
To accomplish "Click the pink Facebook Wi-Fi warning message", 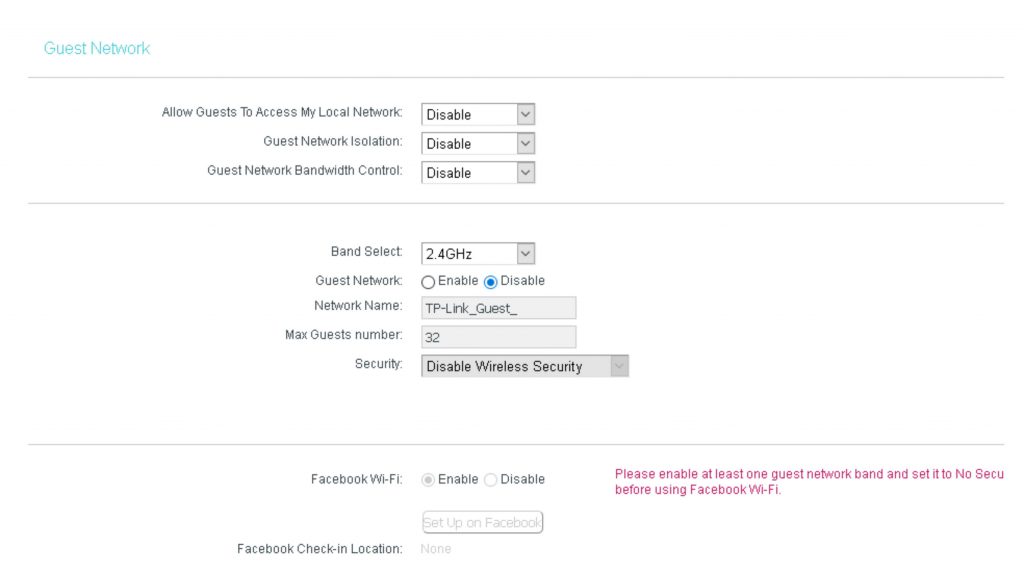I will tap(809, 482).
